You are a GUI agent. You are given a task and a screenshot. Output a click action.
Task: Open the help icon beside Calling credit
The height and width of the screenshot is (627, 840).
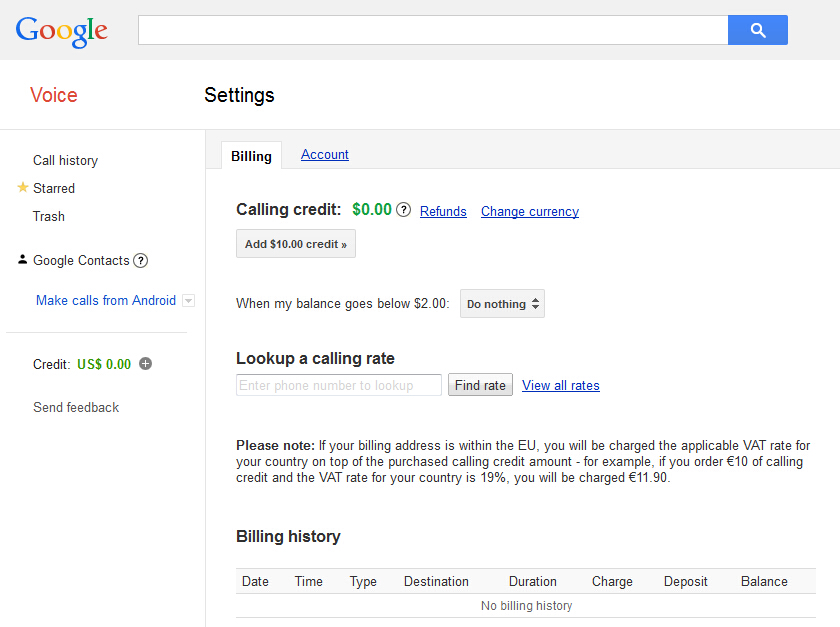(x=403, y=210)
